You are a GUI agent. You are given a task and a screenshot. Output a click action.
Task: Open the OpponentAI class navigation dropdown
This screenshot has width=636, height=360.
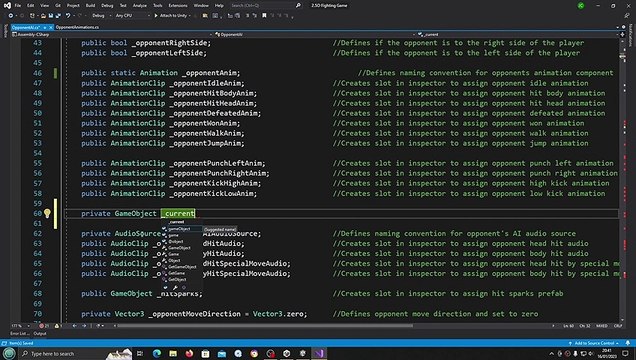point(315,34)
